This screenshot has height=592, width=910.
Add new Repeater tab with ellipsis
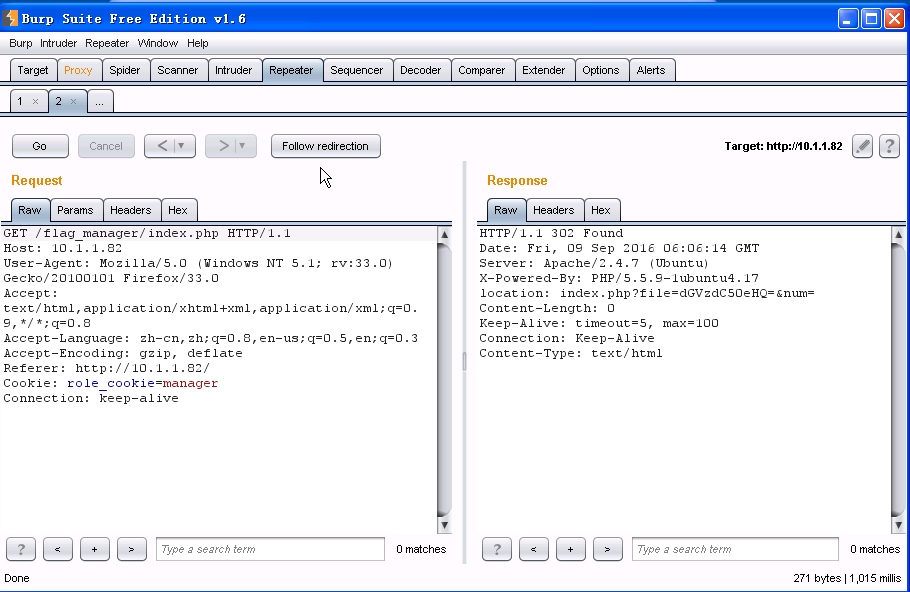click(x=100, y=102)
